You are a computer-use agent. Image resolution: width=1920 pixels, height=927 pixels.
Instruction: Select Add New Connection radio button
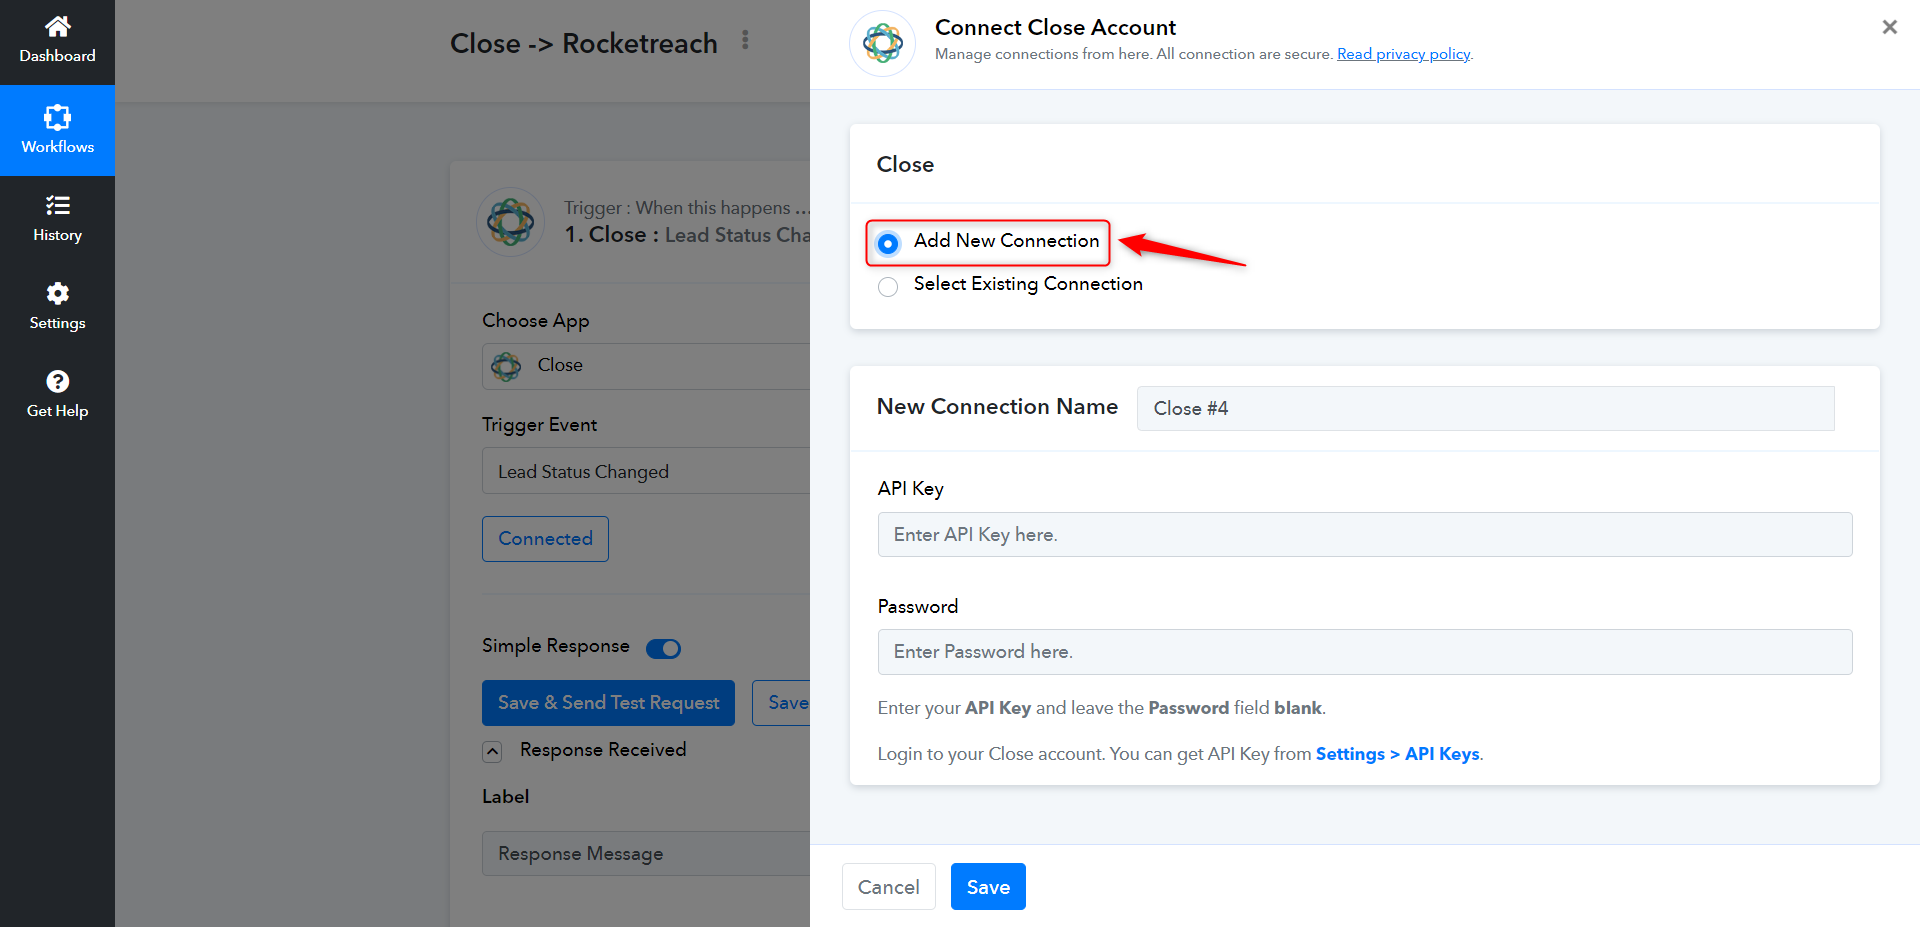point(887,243)
